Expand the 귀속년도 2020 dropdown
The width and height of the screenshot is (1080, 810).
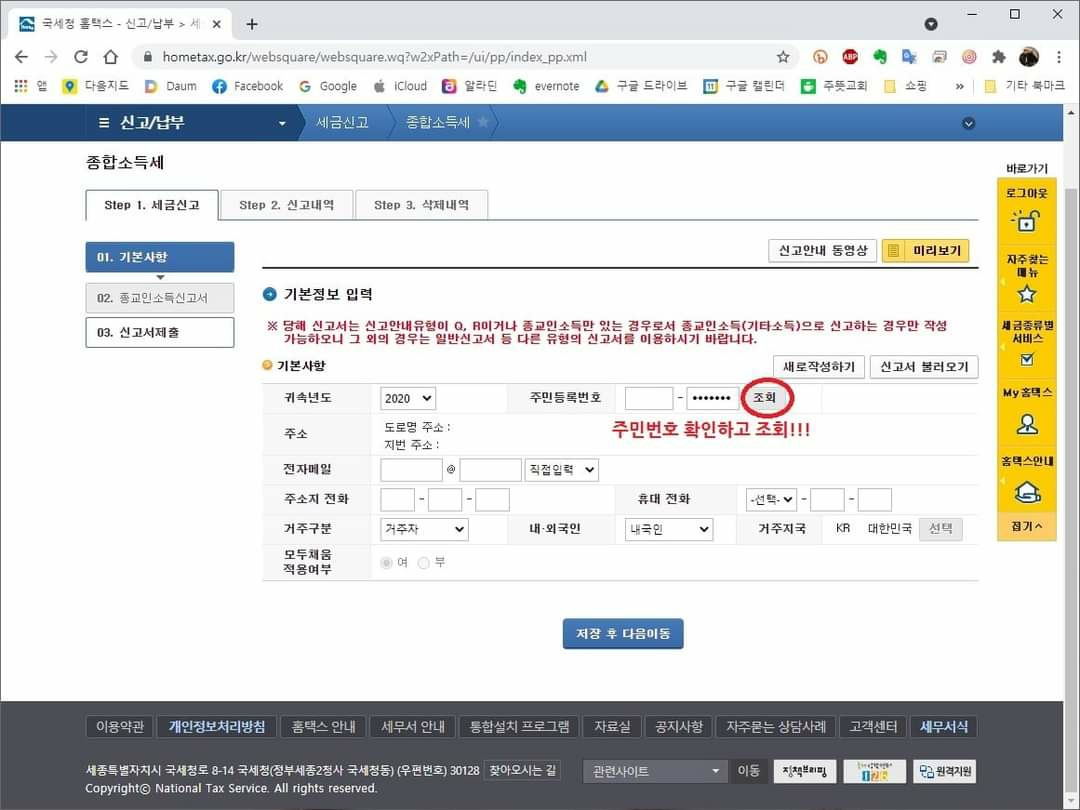[408, 398]
